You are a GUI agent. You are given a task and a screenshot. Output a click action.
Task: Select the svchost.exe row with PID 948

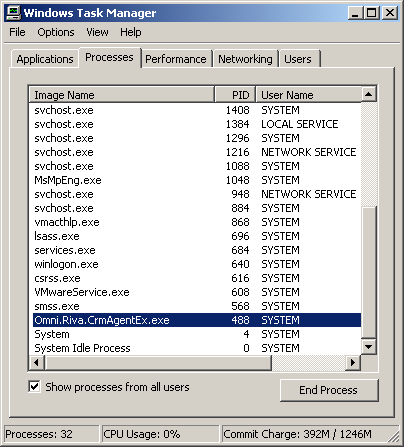point(197,194)
